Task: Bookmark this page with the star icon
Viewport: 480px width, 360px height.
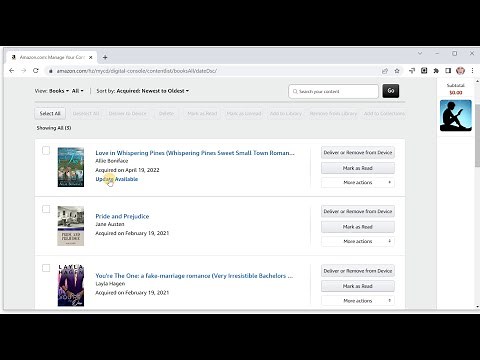Action: coord(397,71)
